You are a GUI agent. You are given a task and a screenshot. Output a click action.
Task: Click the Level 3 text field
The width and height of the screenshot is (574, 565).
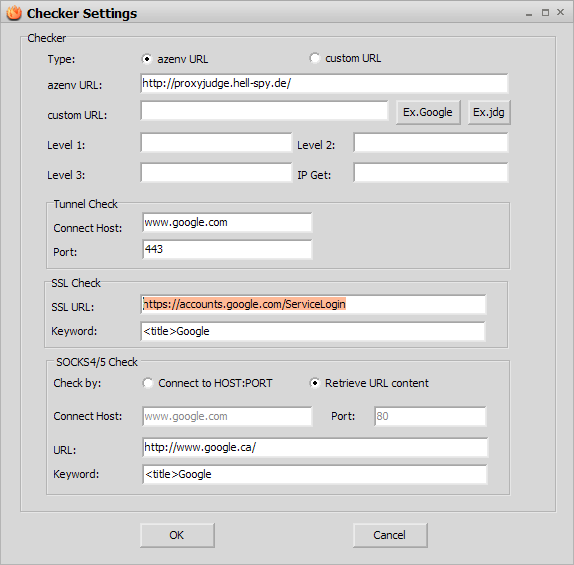pyautogui.click(x=216, y=173)
